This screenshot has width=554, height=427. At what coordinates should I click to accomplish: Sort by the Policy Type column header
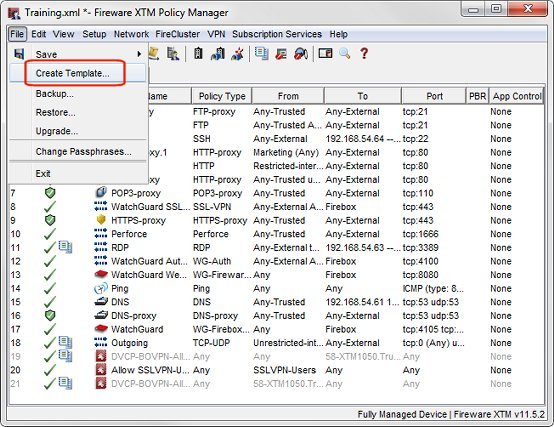click(x=222, y=96)
